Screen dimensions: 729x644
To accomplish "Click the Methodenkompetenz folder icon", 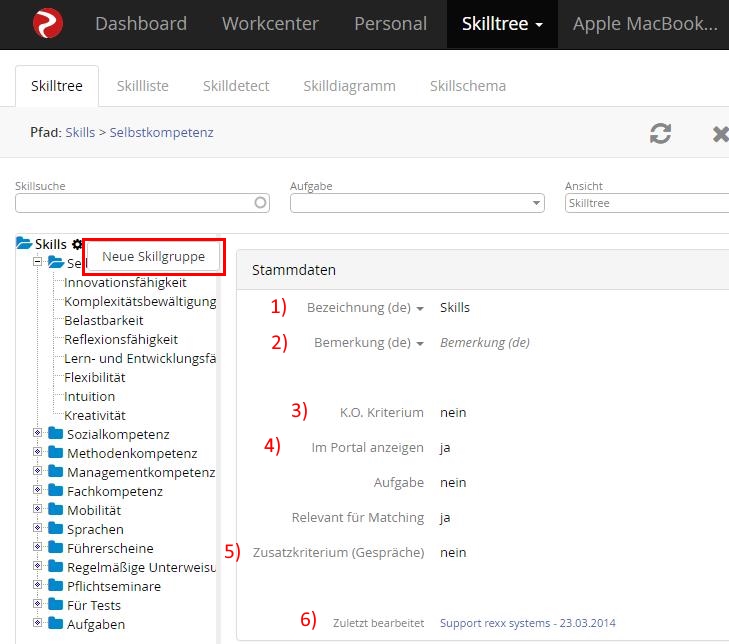I will click(56, 452).
